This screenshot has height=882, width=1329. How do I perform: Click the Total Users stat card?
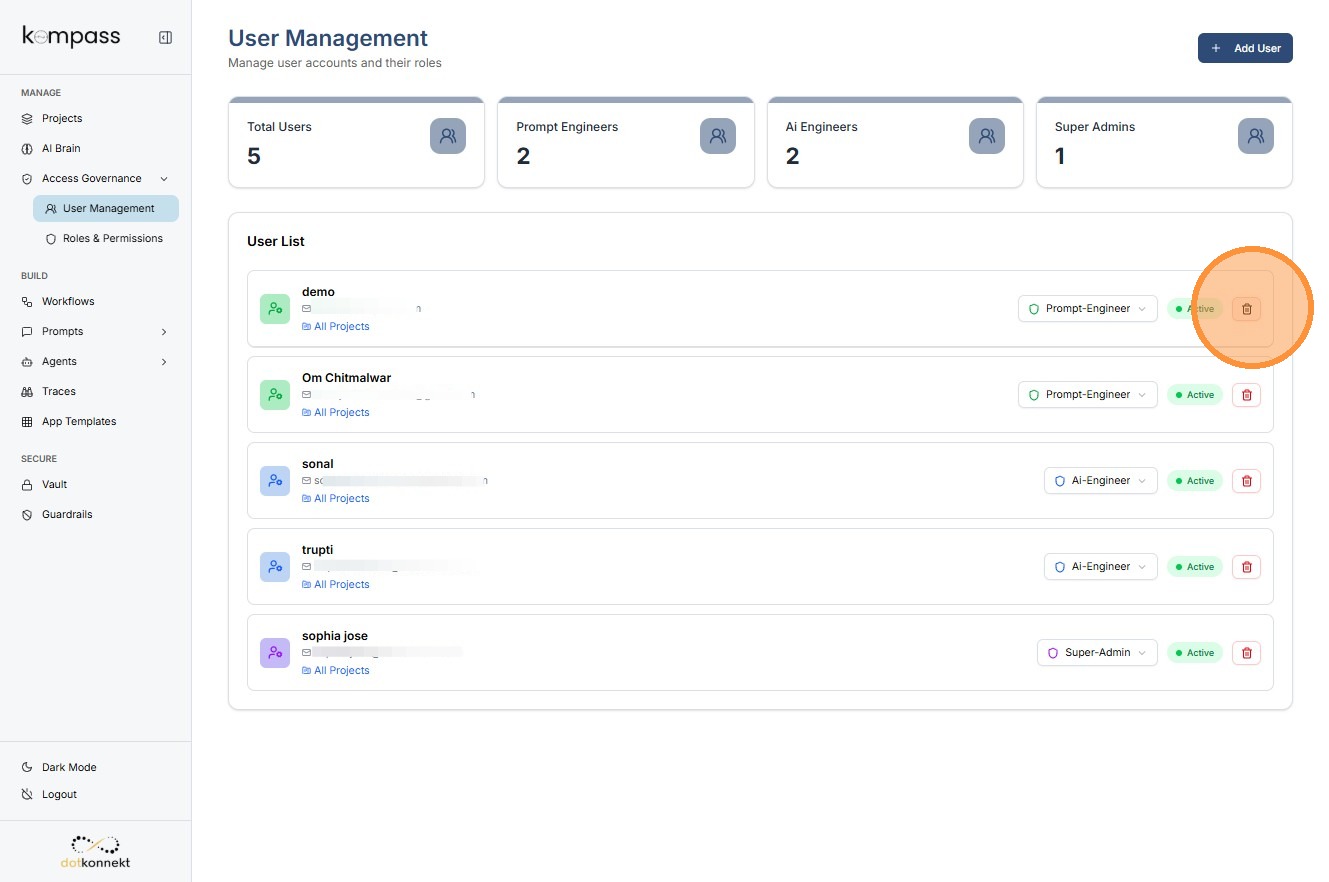coord(357,142)
